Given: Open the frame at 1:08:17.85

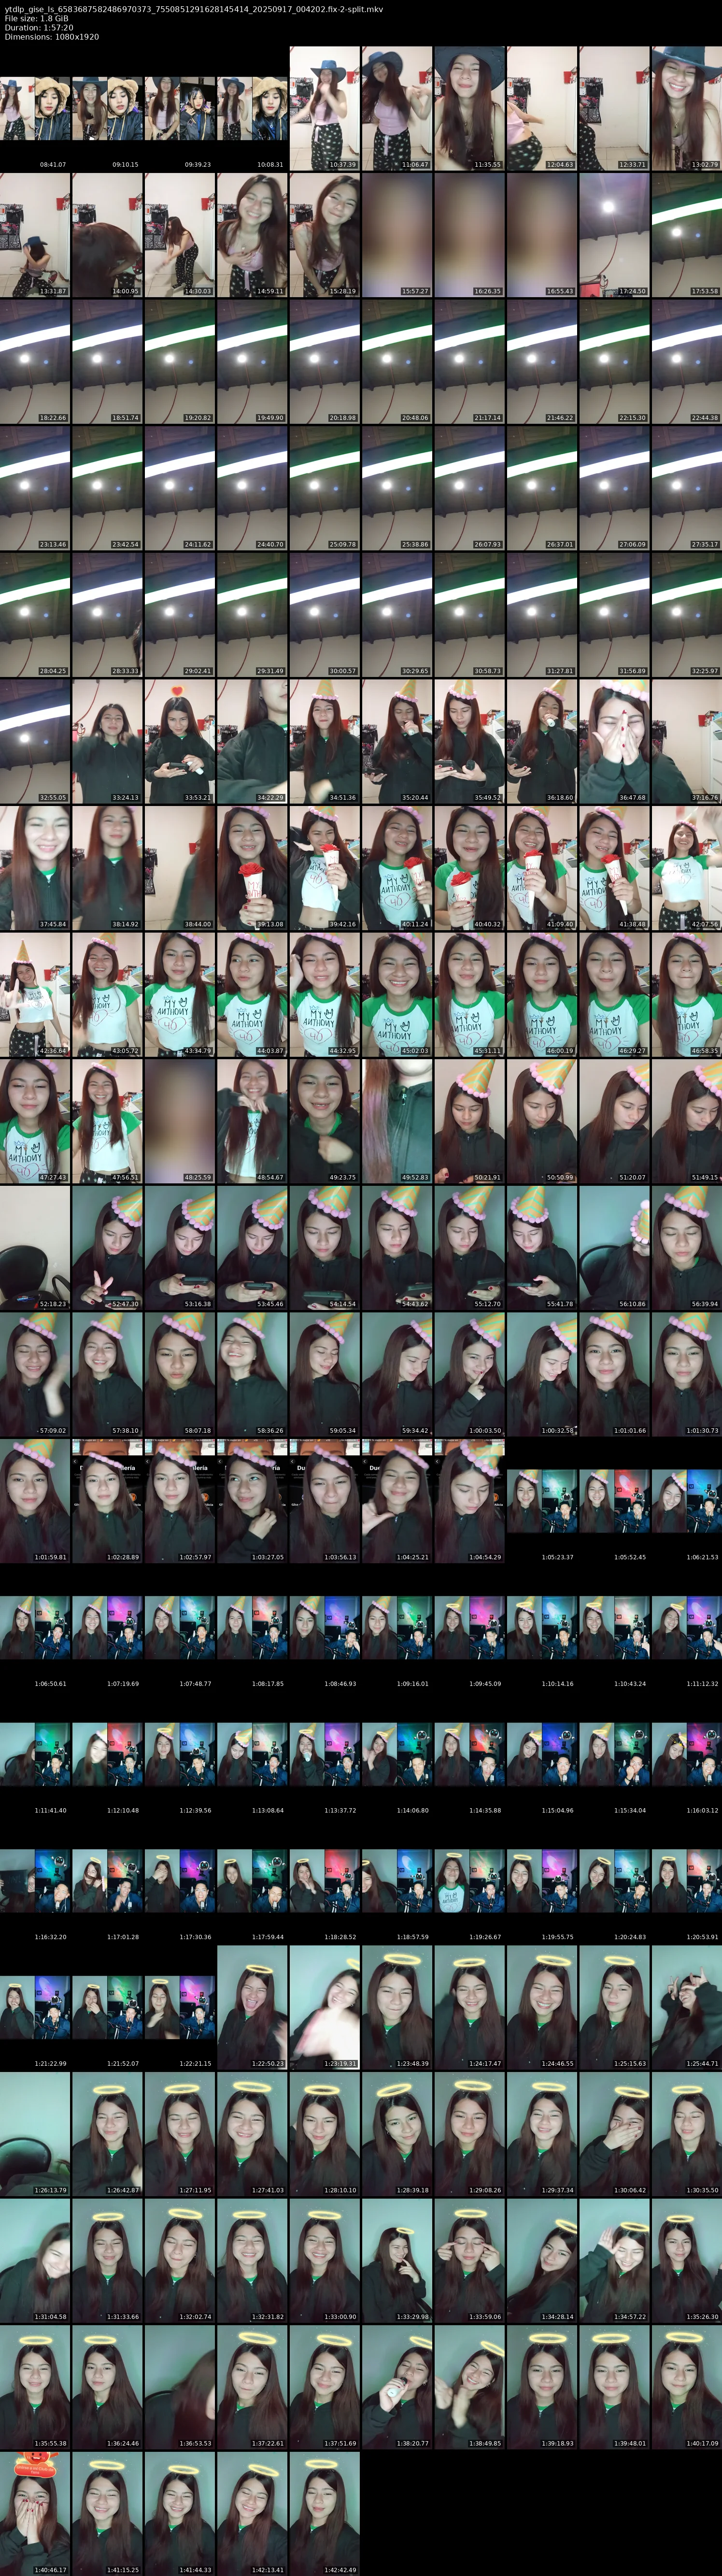Looking at the screenshot, I should pos(252,1628).
